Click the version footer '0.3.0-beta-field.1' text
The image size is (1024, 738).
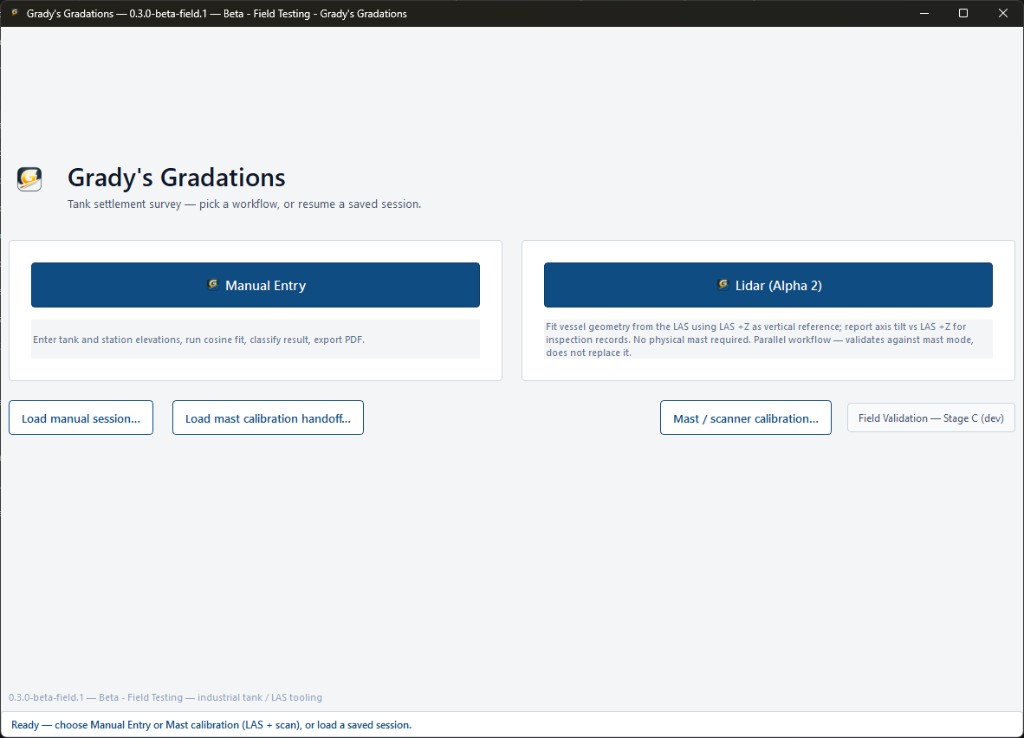point(165,698)
